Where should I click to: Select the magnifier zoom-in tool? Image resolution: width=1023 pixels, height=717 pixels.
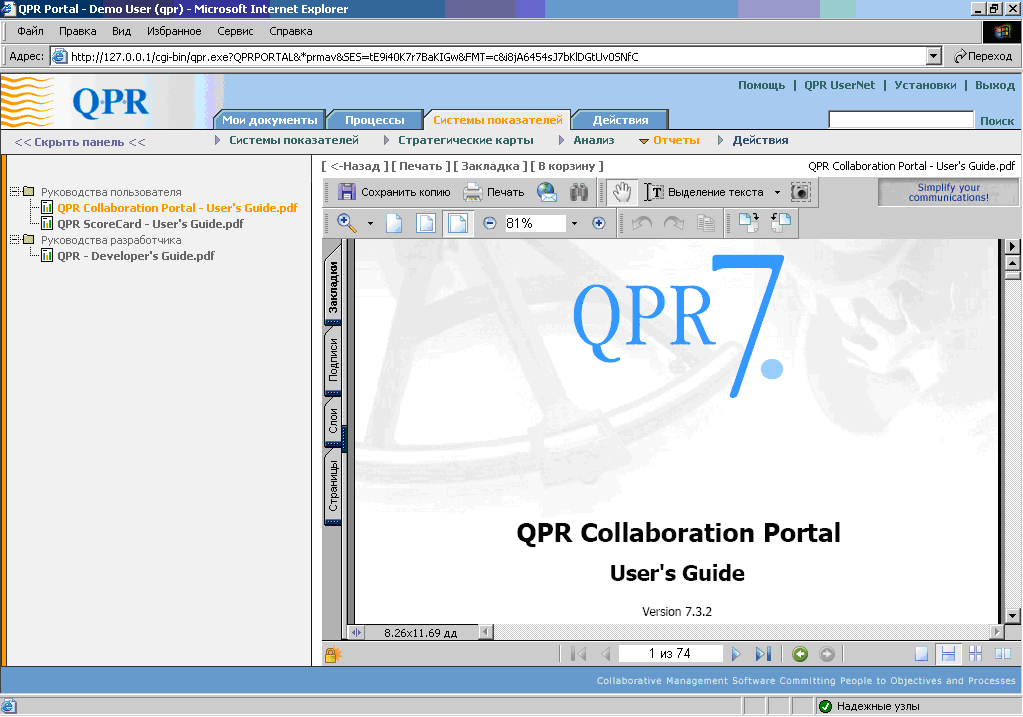point(347,223)
